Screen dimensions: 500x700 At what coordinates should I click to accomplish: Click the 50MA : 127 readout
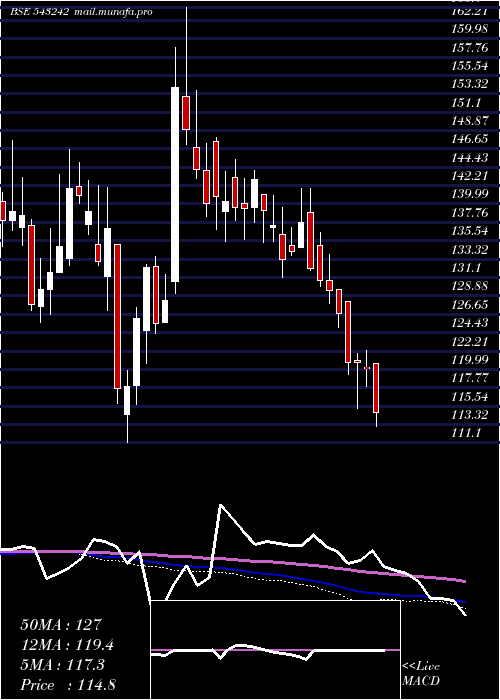61,625
